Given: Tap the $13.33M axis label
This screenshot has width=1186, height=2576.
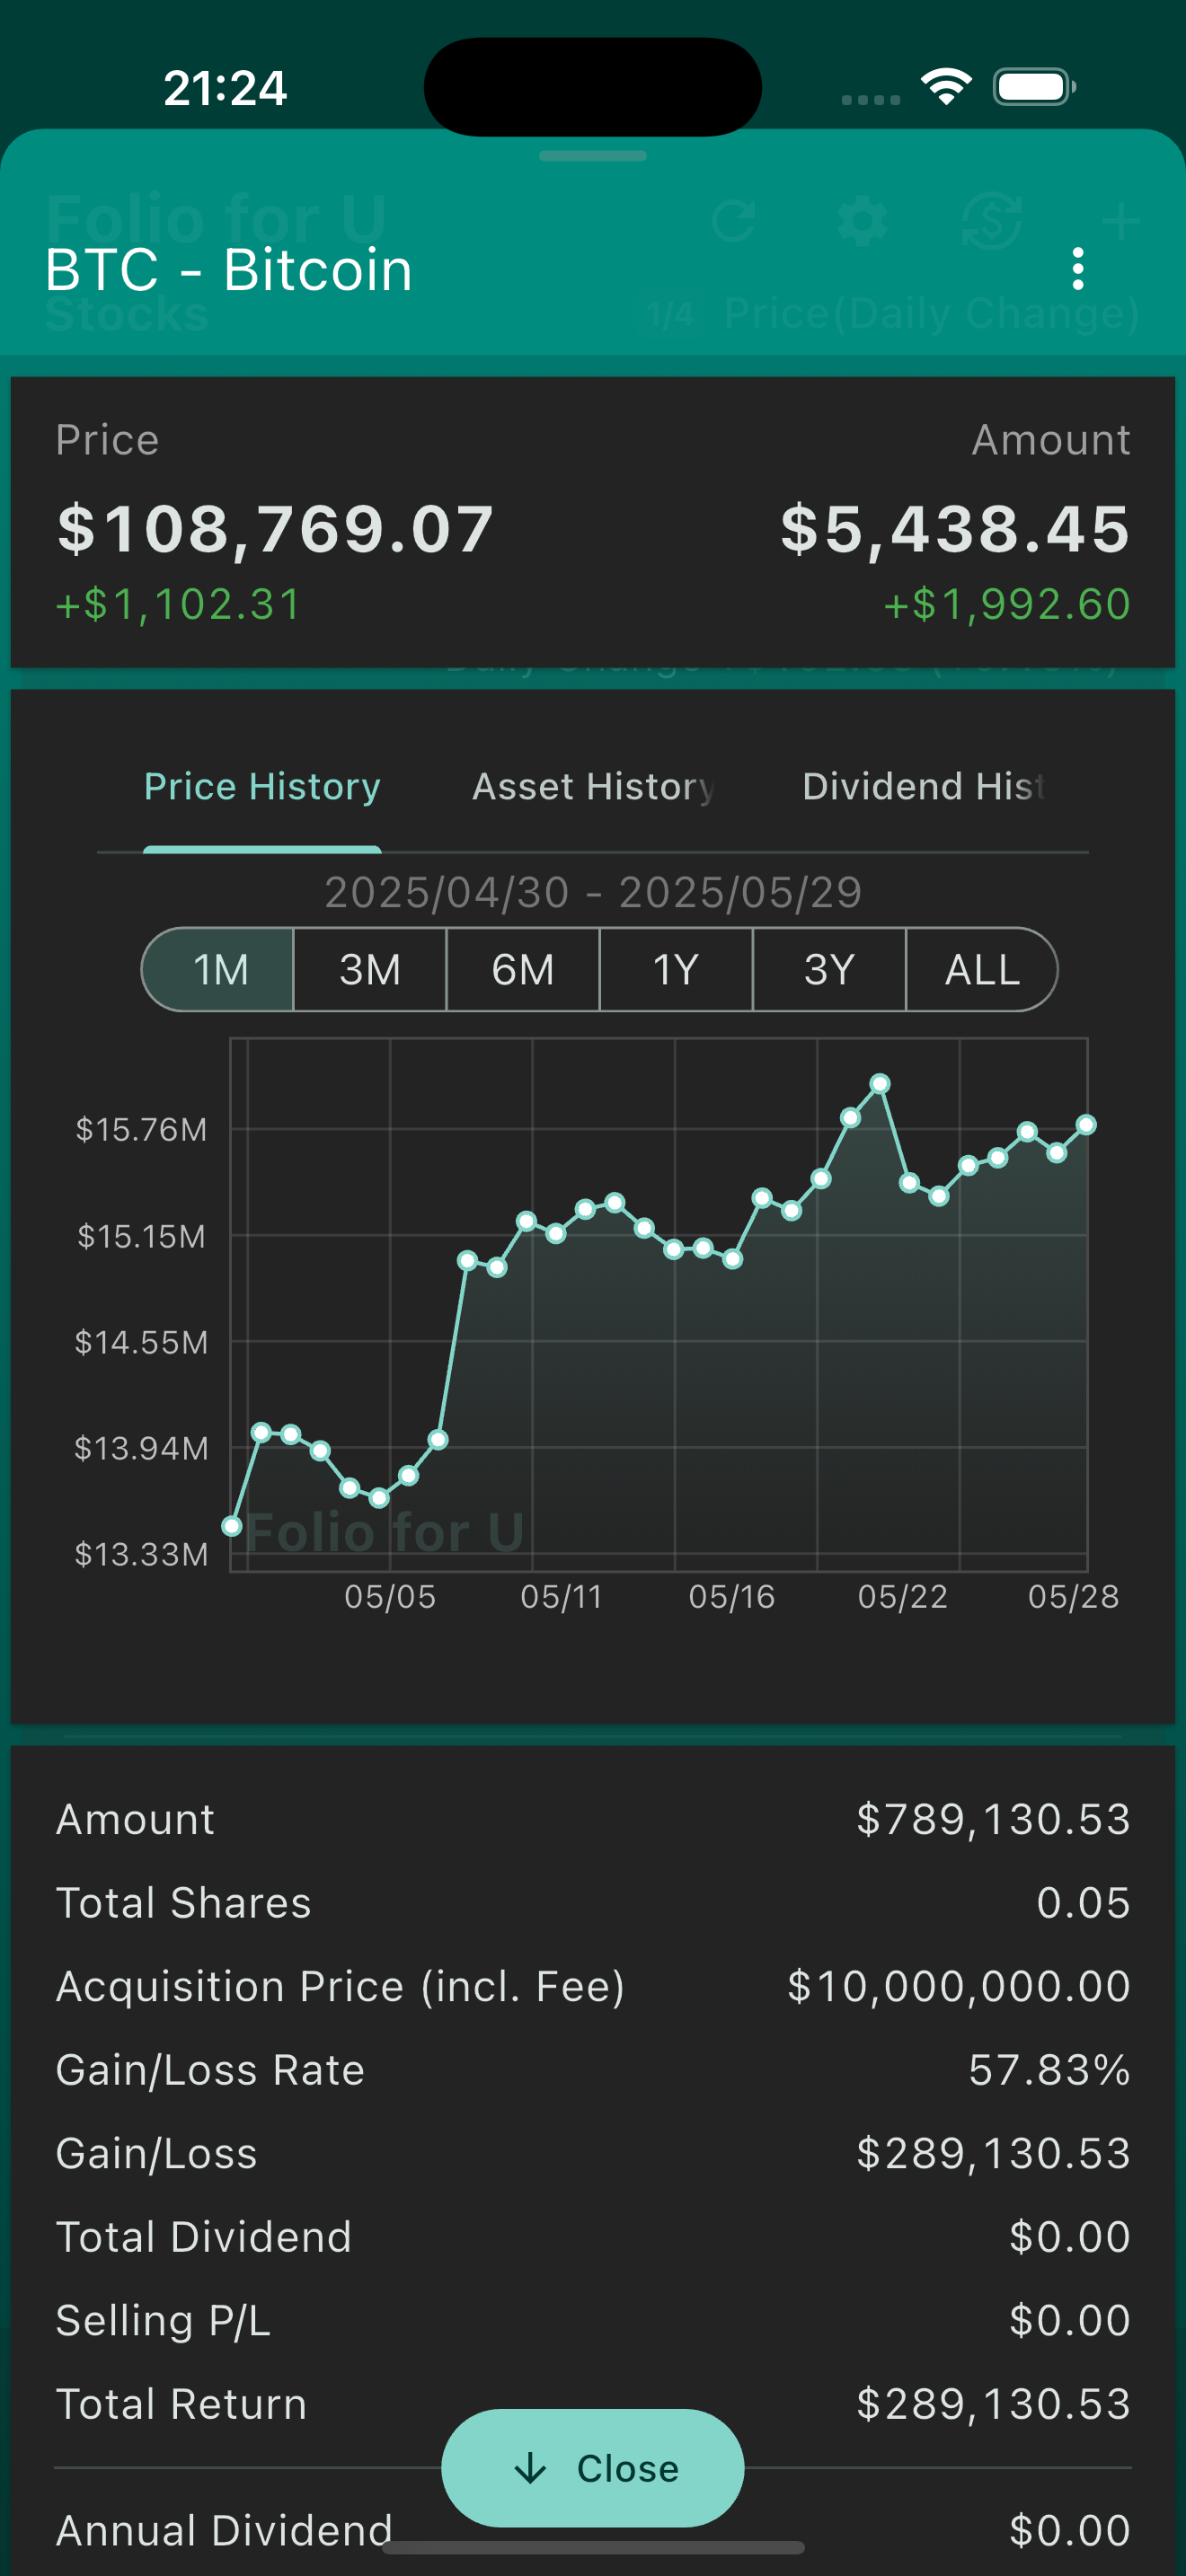Looking at the screenshot, I should (x=141, y=1554).
